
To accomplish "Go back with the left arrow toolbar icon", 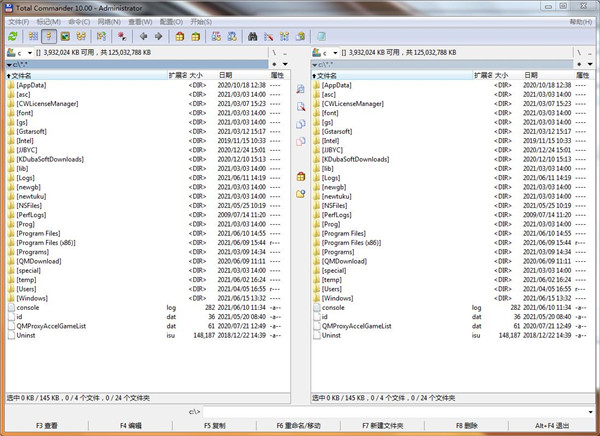I will pos(141,36).
